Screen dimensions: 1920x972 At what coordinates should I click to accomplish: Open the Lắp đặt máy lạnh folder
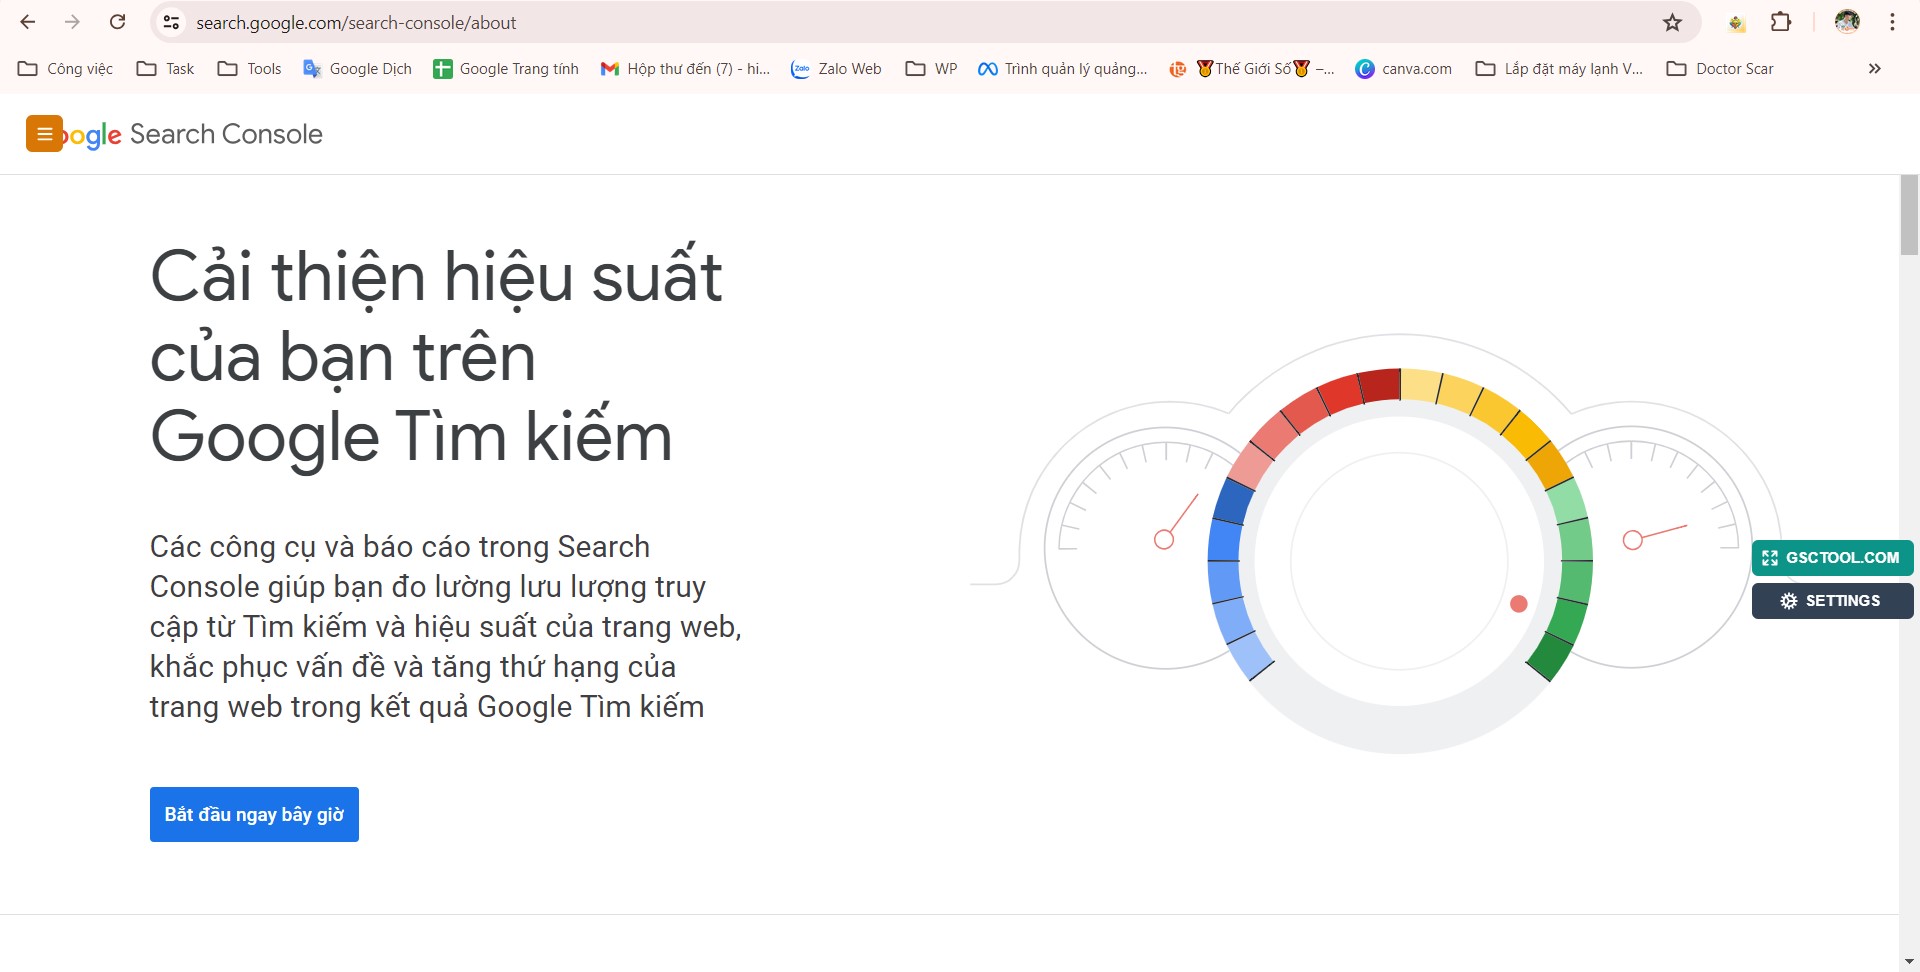tap(1560, 68)
